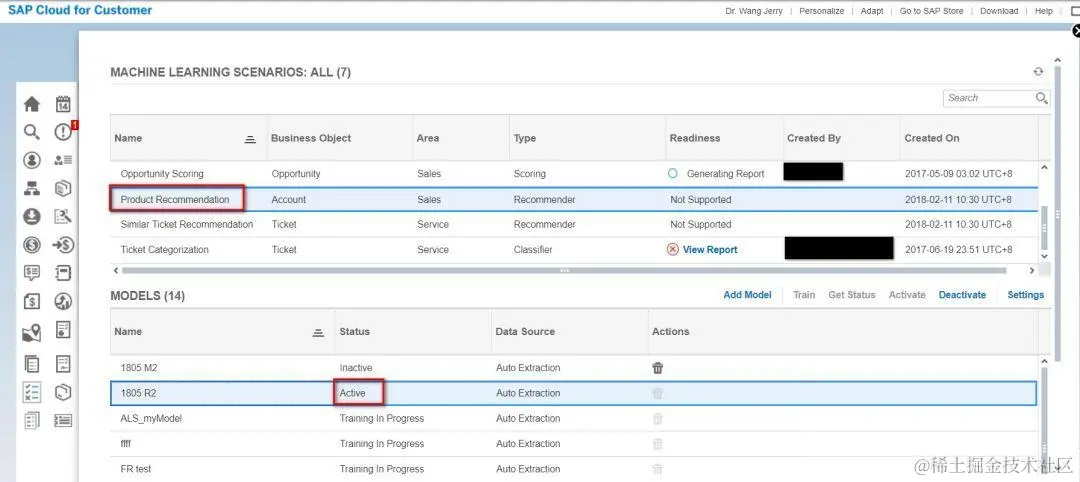
Task: Select the FR test model row
Action: coord(573,469)
